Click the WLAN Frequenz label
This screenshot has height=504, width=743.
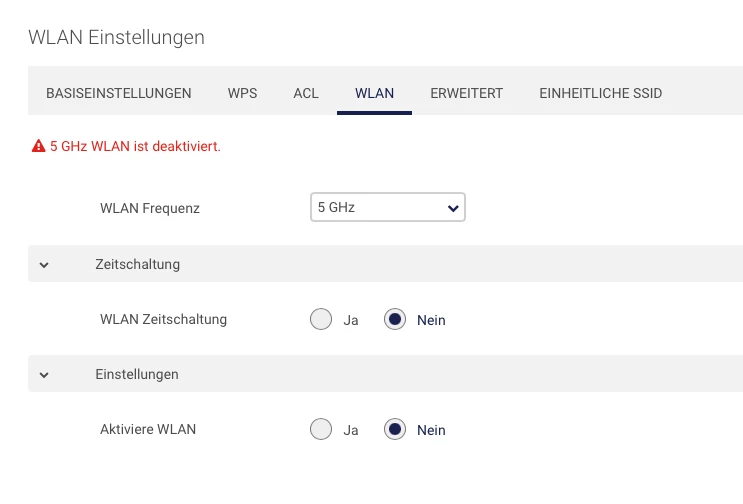[150, 208]
